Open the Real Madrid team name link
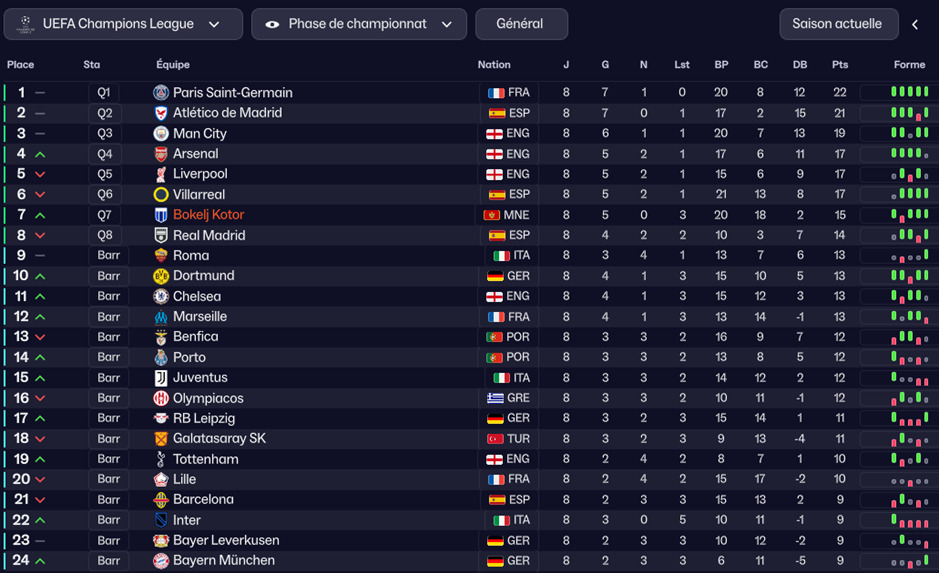The height and width of the screenshot is (573, 939). 209,236
